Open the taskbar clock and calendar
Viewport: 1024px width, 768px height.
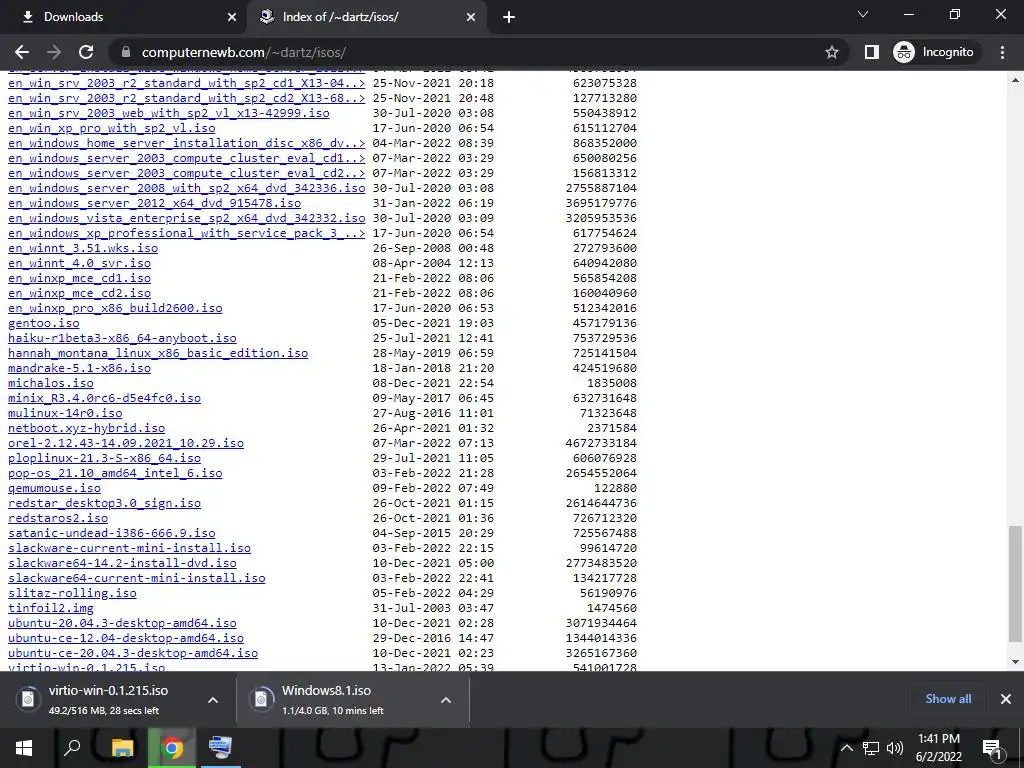click(x=938, y=748)
